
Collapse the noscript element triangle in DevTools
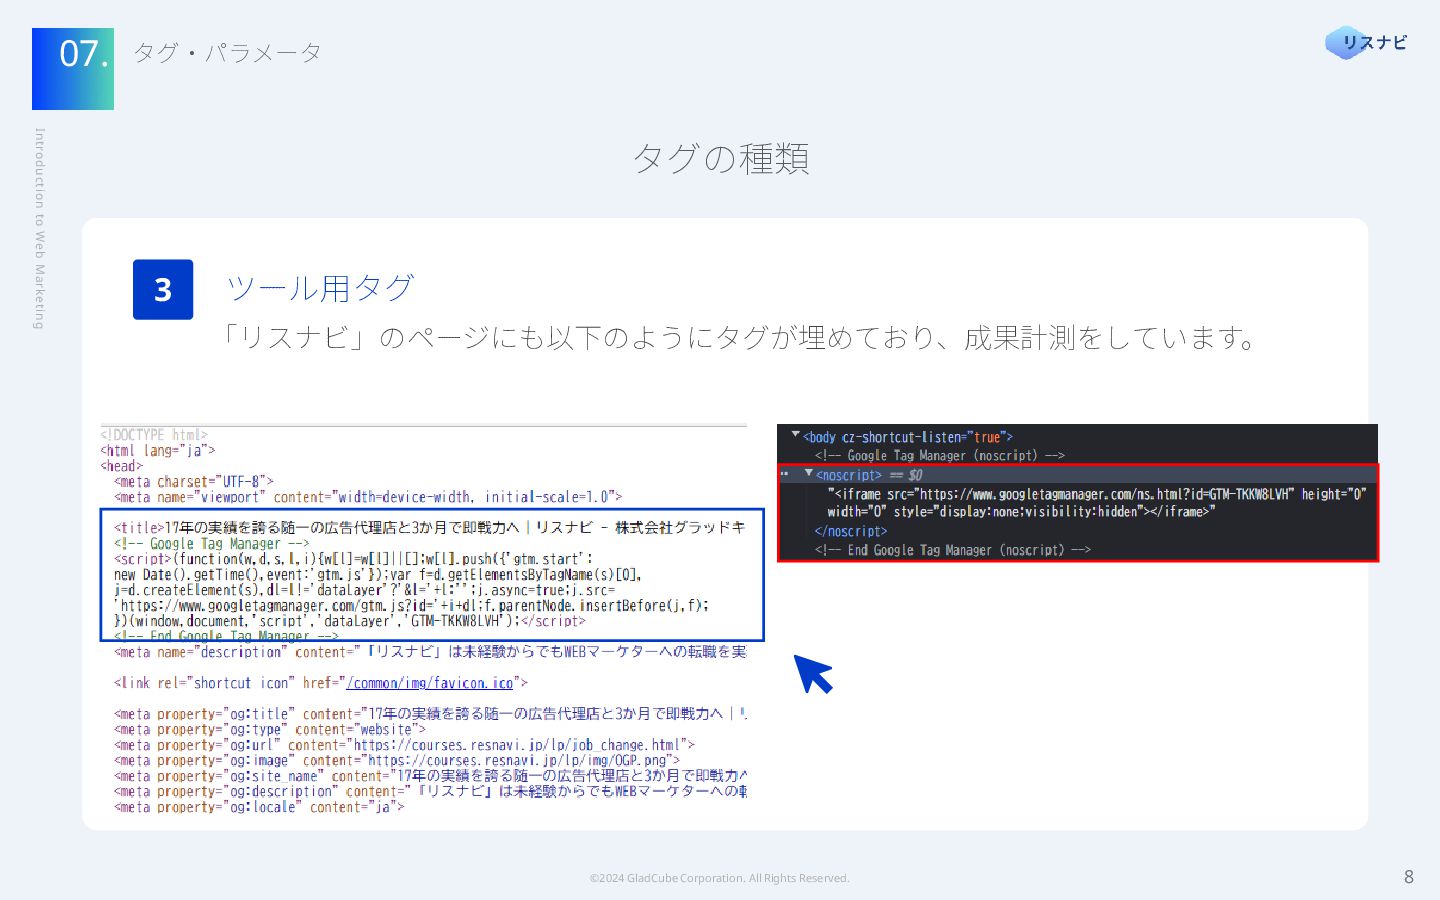[x=809, y=474]
